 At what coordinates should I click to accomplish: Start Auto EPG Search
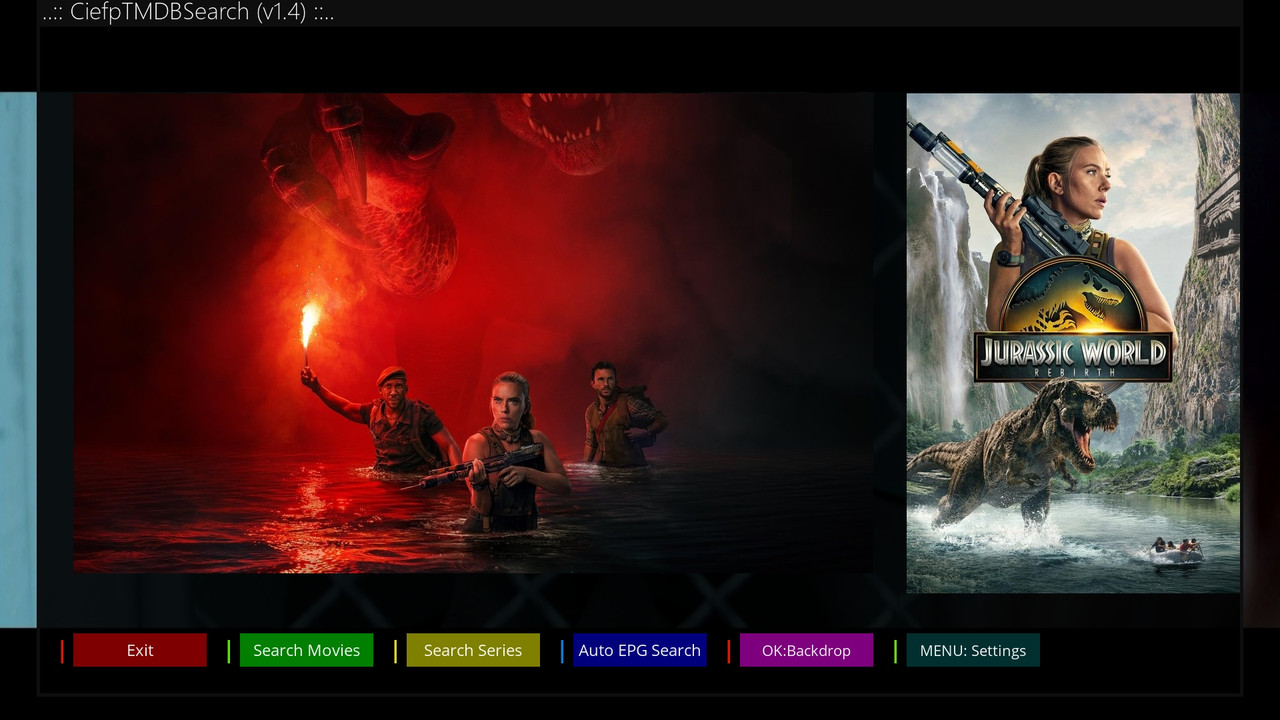click(x=640, y=650)
